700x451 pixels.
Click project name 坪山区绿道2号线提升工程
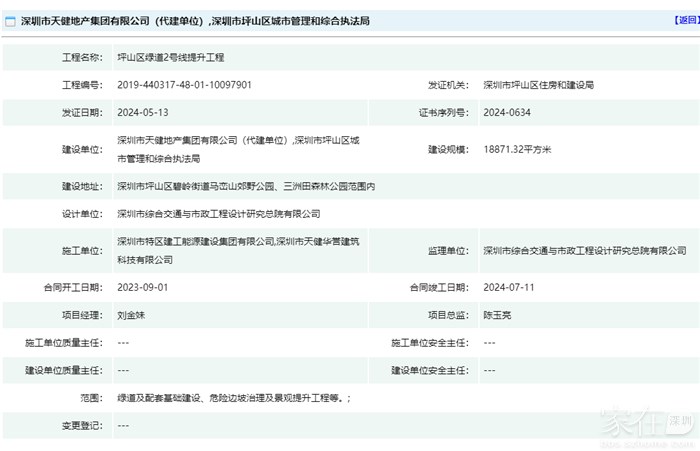pyautogui.click(x=171, y=58)
